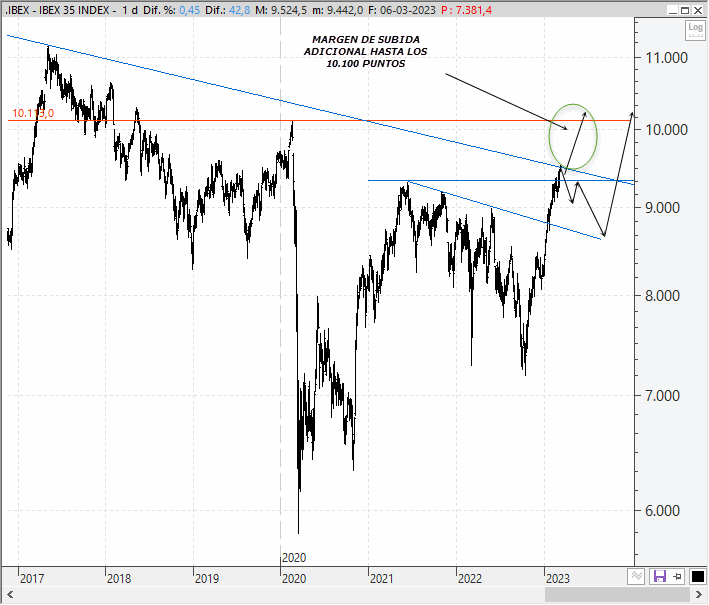Click the 'M: 9.524,5' maximum value
709x605 pixels.
281,10
